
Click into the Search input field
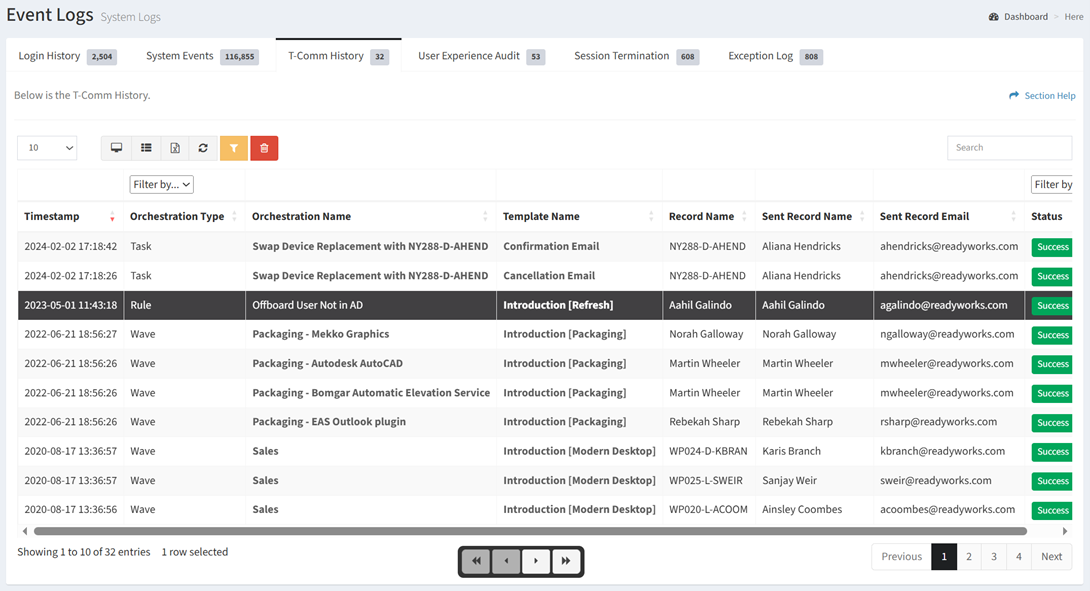click(x=1009, y=148)
